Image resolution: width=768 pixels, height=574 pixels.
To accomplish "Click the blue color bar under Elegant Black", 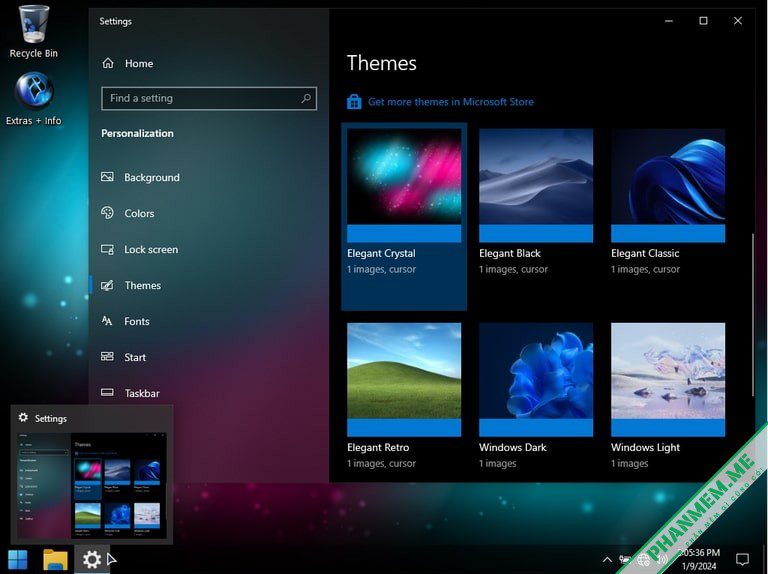I will [536, 234].
